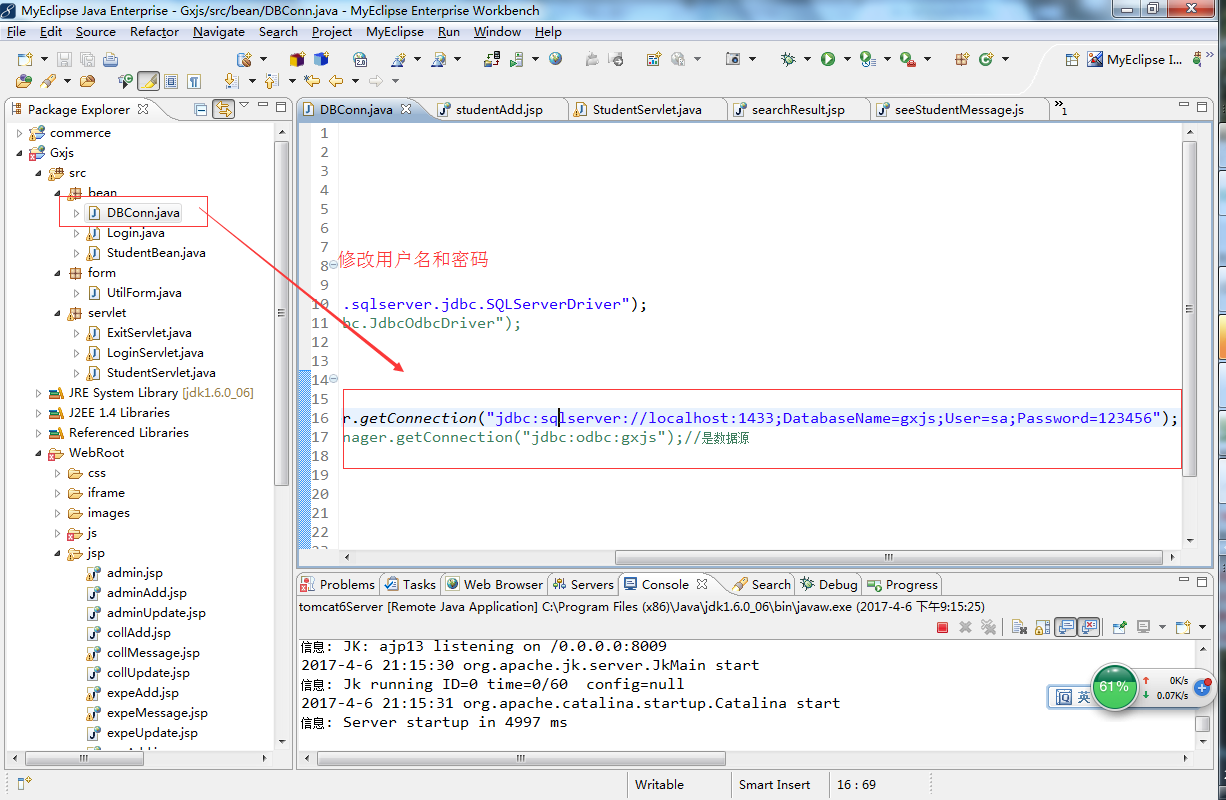The width and height of the screenshot is (1226, 800).
Task: Switch to the studentAdd.jsp editor tab
Action: pyautogui.click(x=499, y=109)
